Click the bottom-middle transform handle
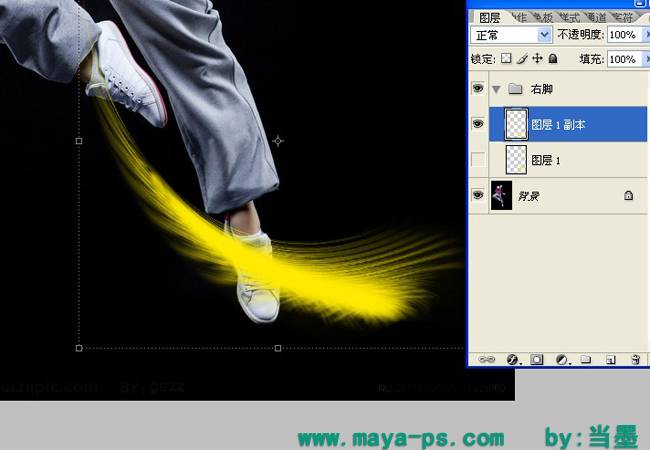The height and width of the screenshot is (450, 650). pyautogui.click(x=278, y=348)
